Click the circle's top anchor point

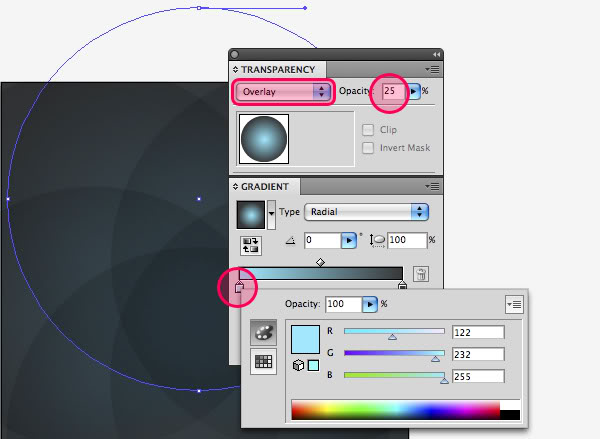(x=199, y=8)
